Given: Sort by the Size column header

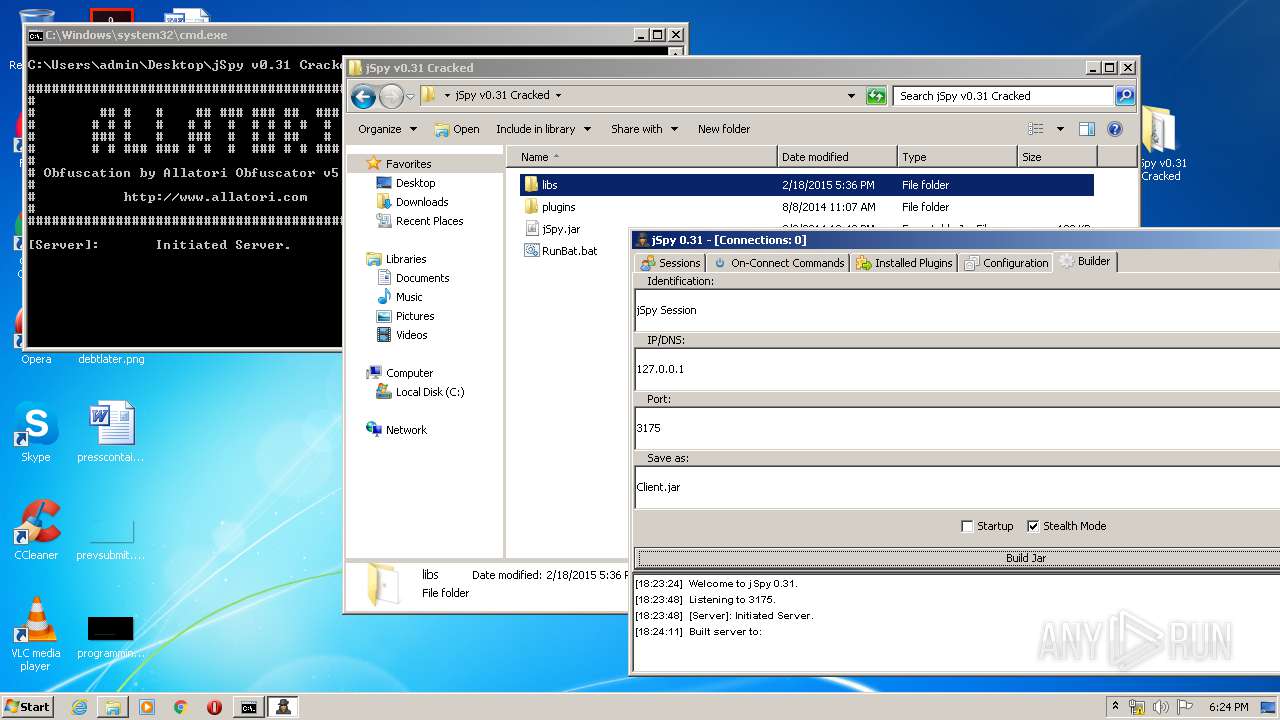Looking at the screenshot, I should [x=1057, y=157].
